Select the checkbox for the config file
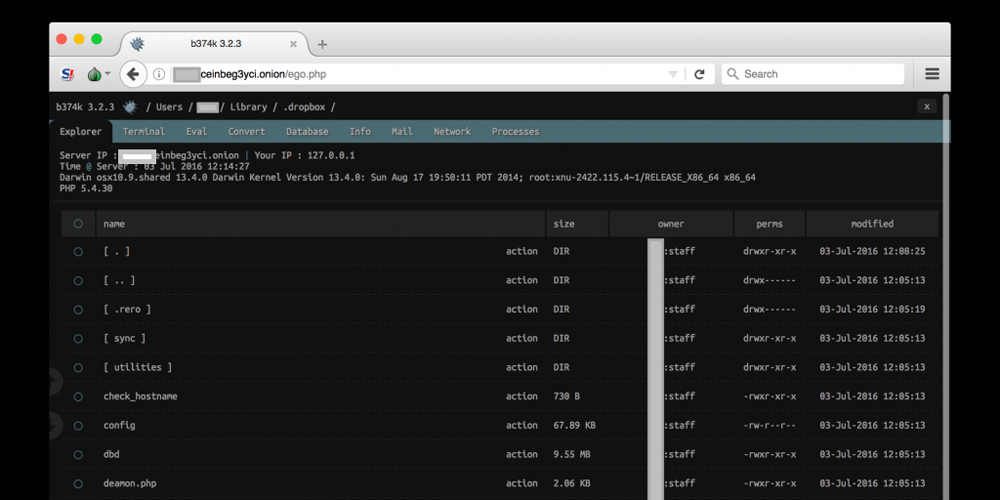Screen dimensions: 1000x500 click(78, 425)
